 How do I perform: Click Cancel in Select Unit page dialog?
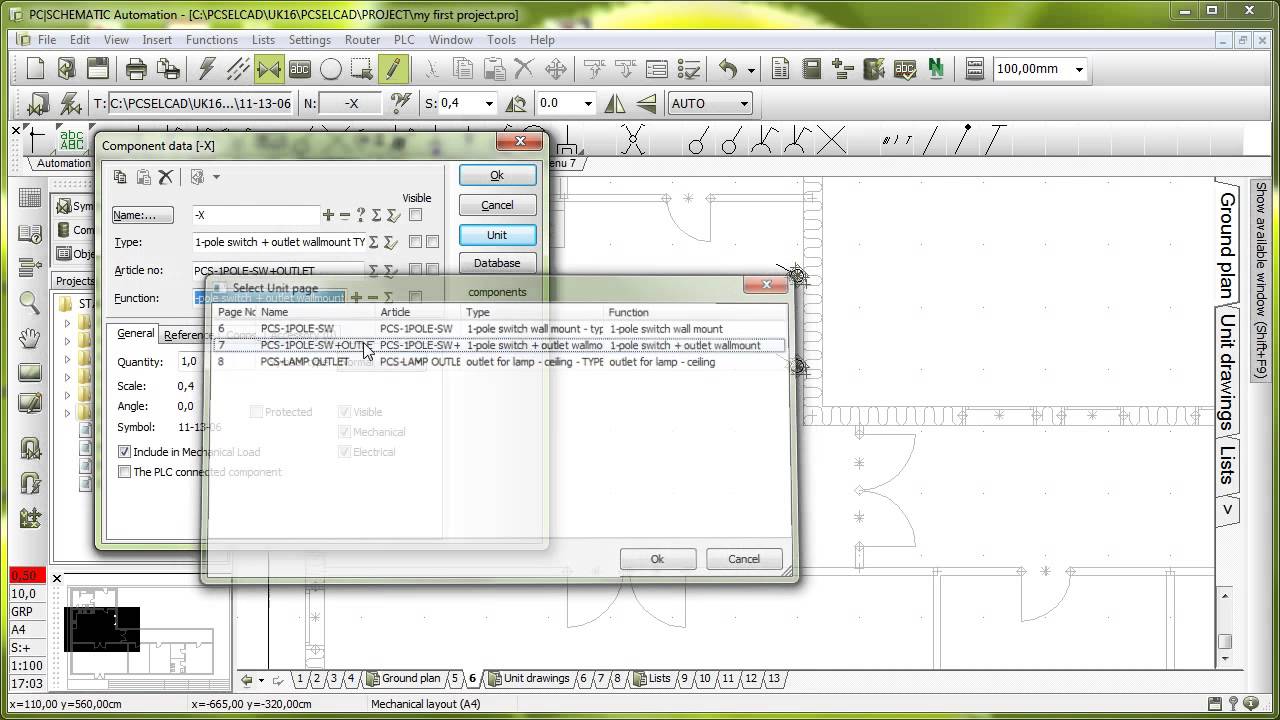[743, 559]
